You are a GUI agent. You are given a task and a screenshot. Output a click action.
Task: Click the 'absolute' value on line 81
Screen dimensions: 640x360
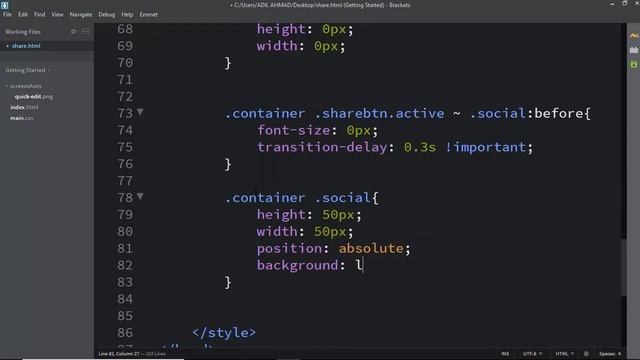(x=371, y=248)
